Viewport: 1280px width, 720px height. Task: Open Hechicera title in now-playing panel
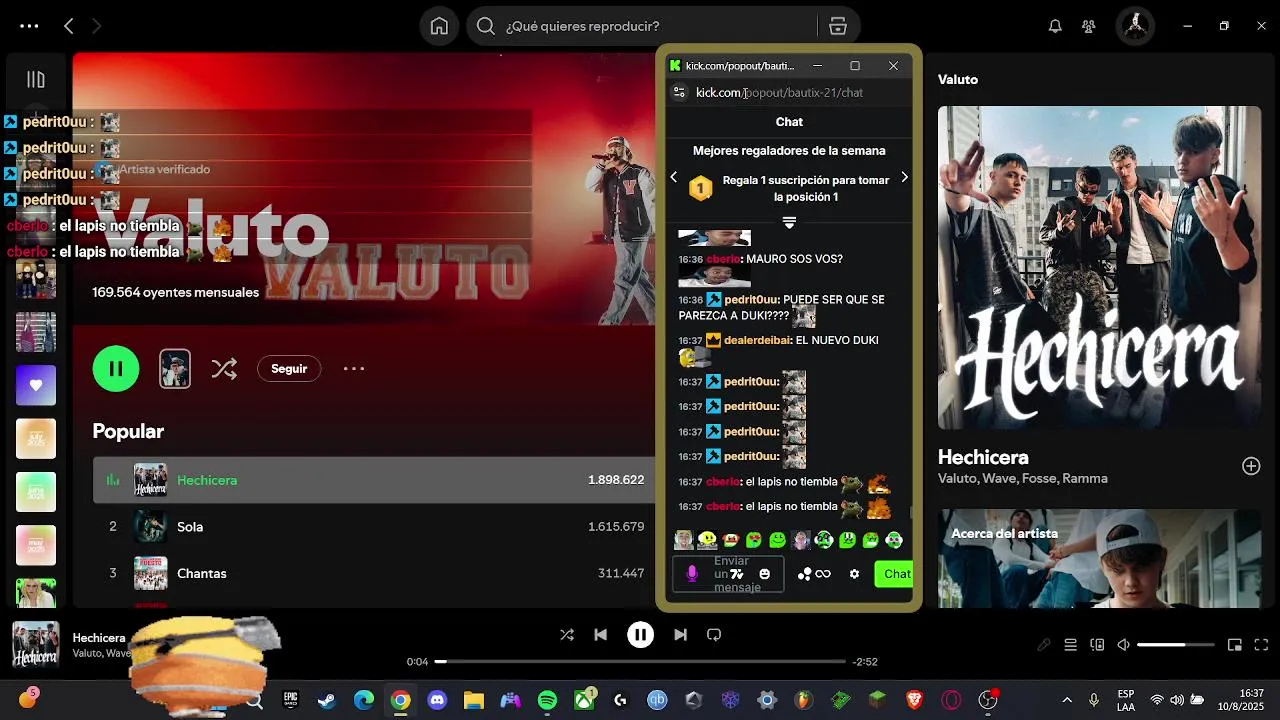[983, 457]
